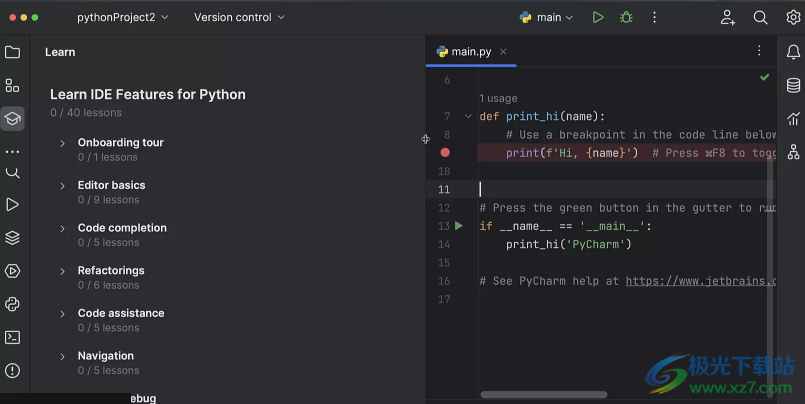Screen dimensions: 805x404
Task: Open the Services tool window icon
Action: 12,271
